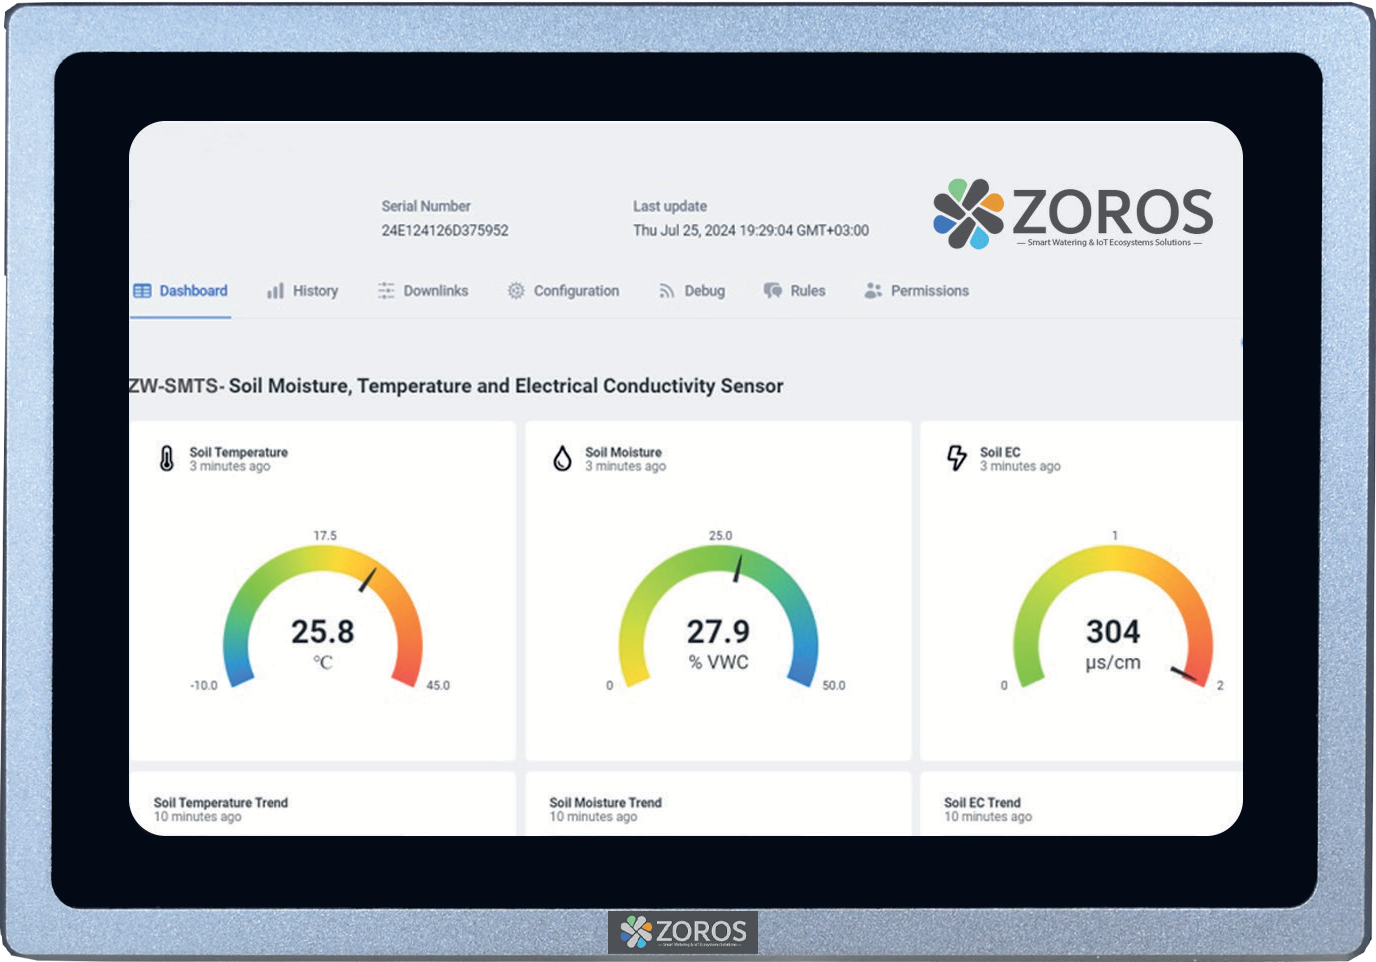Screen dimensions: 1376x962
Task: Click the Soil Moisture Trend section
Action: click(x=605, y=802)
